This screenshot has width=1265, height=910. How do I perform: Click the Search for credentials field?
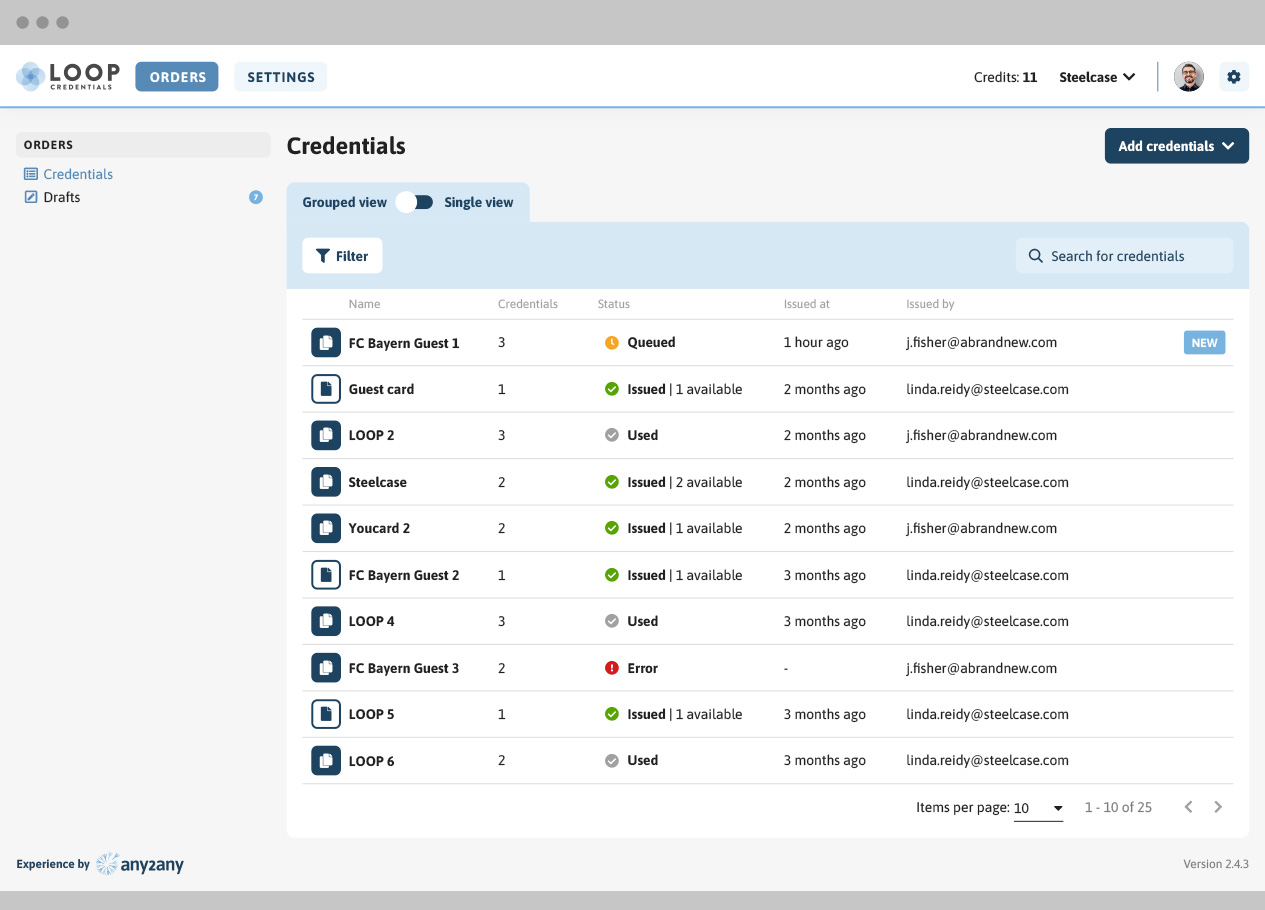[1125, 256]
